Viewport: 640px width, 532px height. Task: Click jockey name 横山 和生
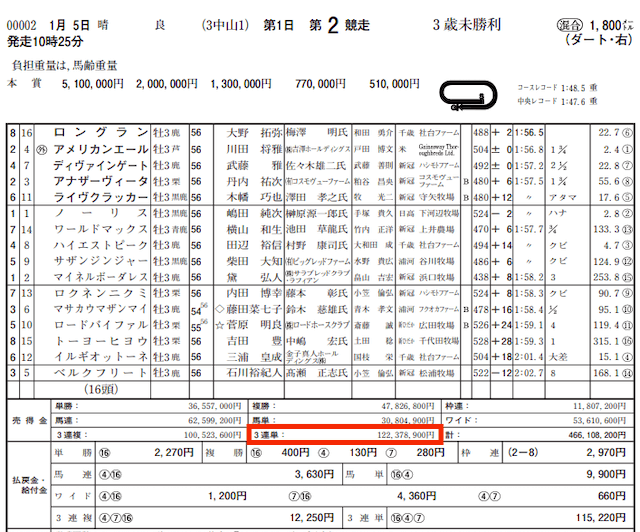(254, 229)
